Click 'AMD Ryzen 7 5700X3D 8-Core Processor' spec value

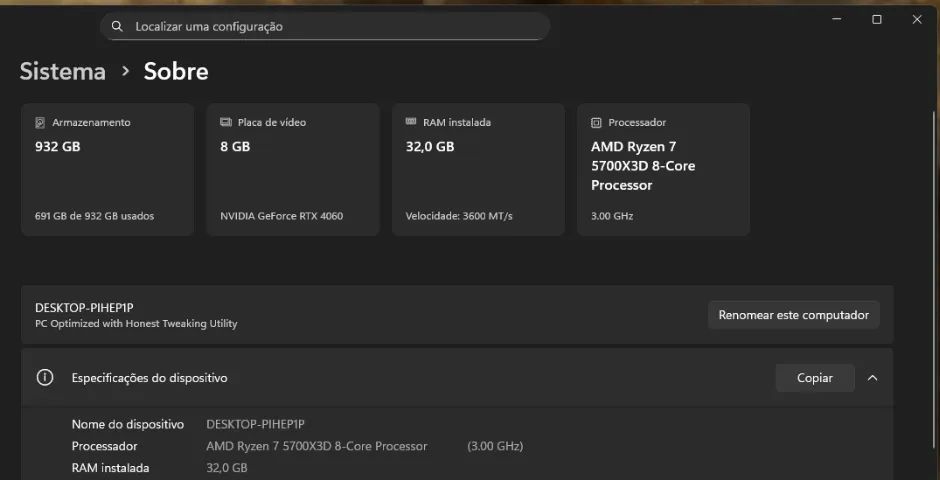(317, 446)
